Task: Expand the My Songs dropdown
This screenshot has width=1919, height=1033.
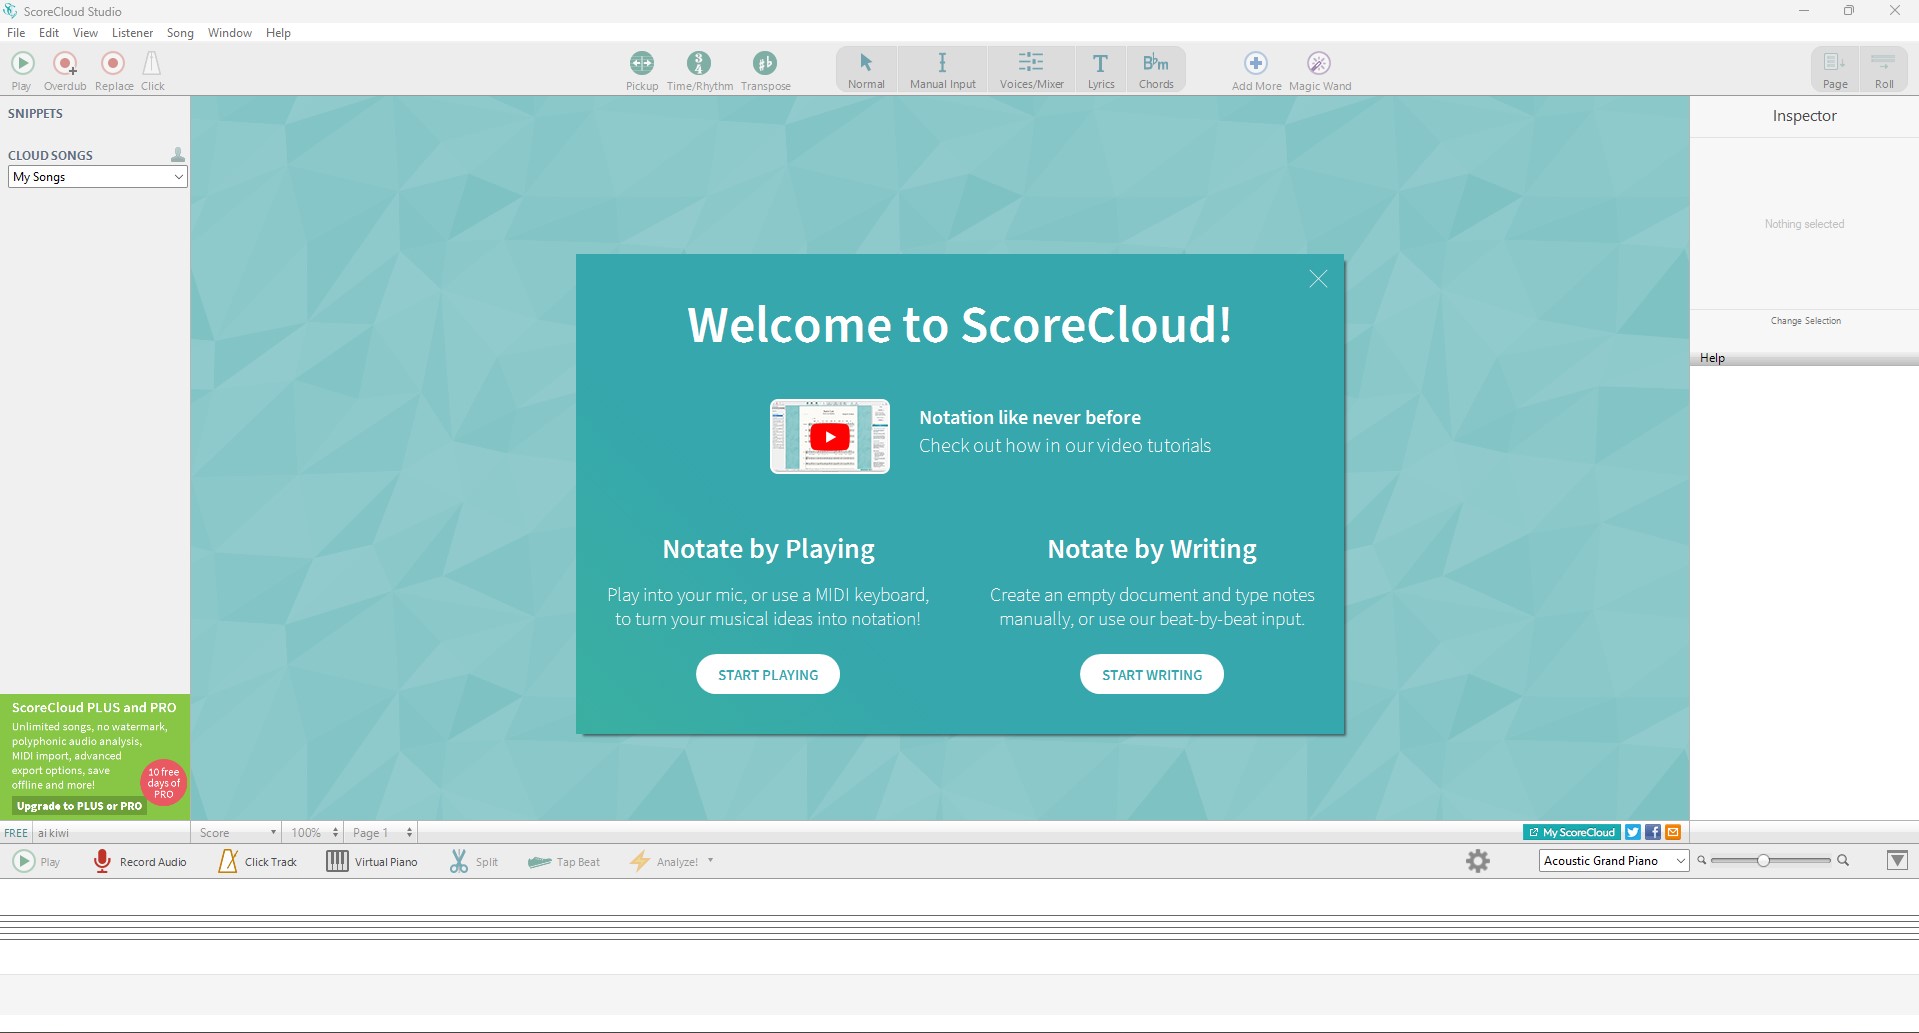Action: click(98, 177)
